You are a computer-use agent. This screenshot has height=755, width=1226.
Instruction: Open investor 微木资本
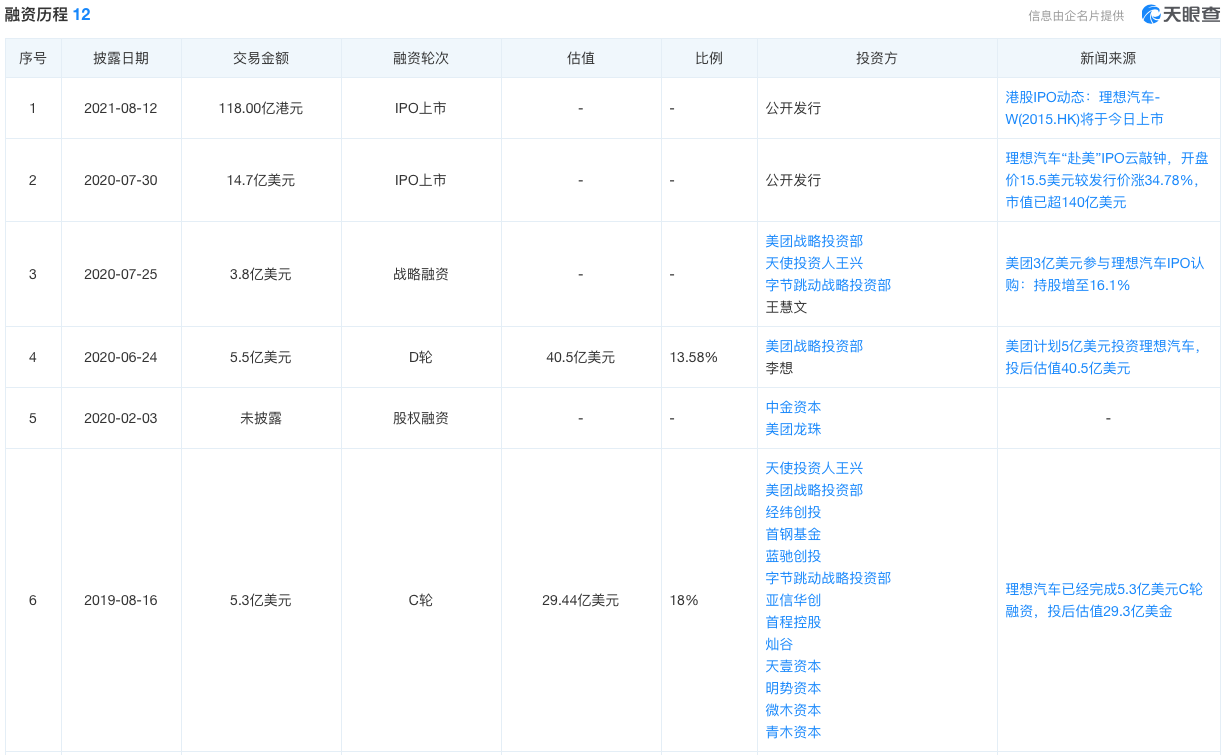point(793,710)
